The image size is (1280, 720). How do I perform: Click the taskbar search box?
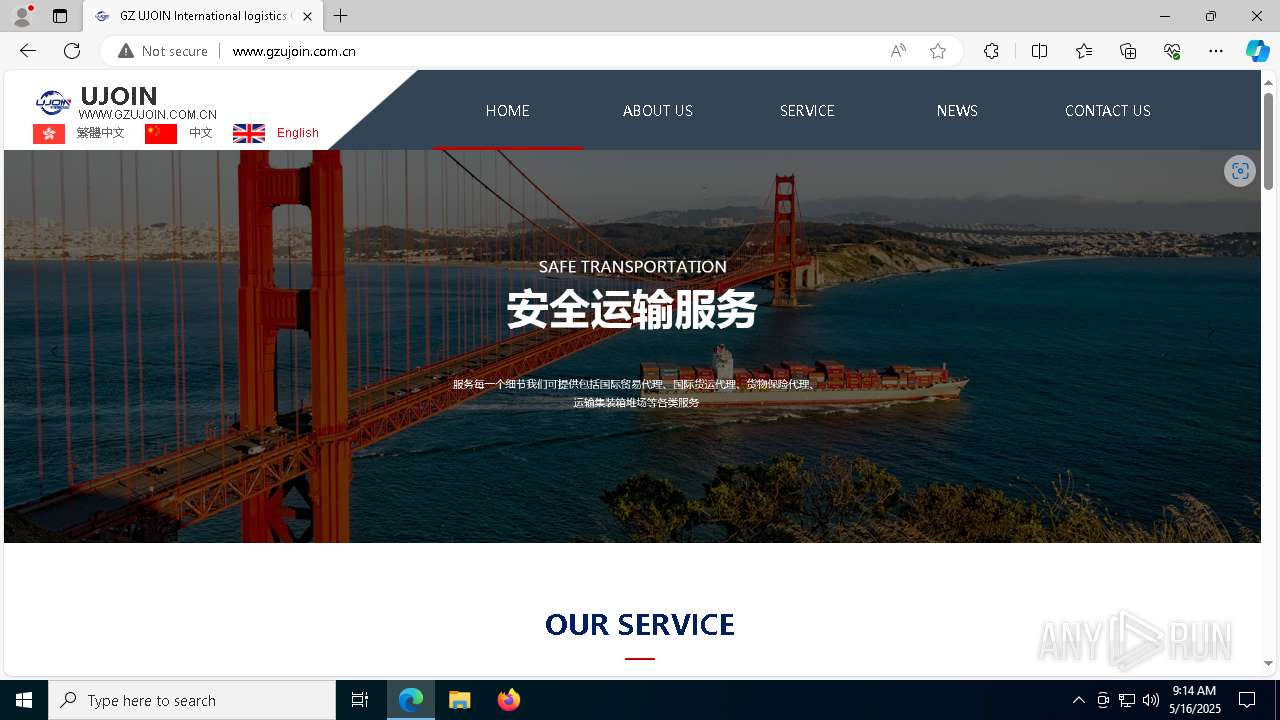point(192,700)
